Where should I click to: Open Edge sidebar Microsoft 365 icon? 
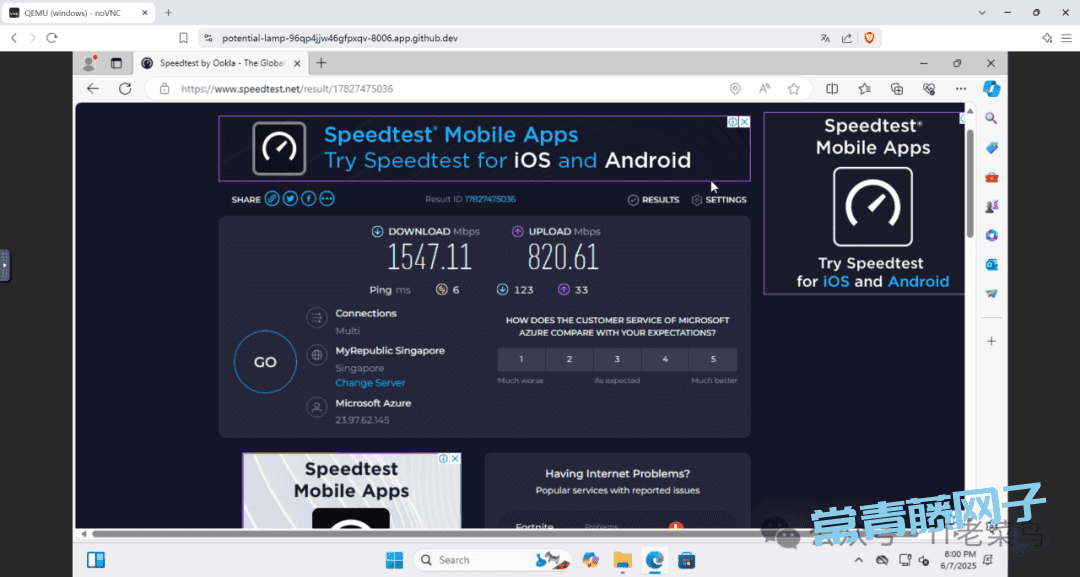coord(991,235)
